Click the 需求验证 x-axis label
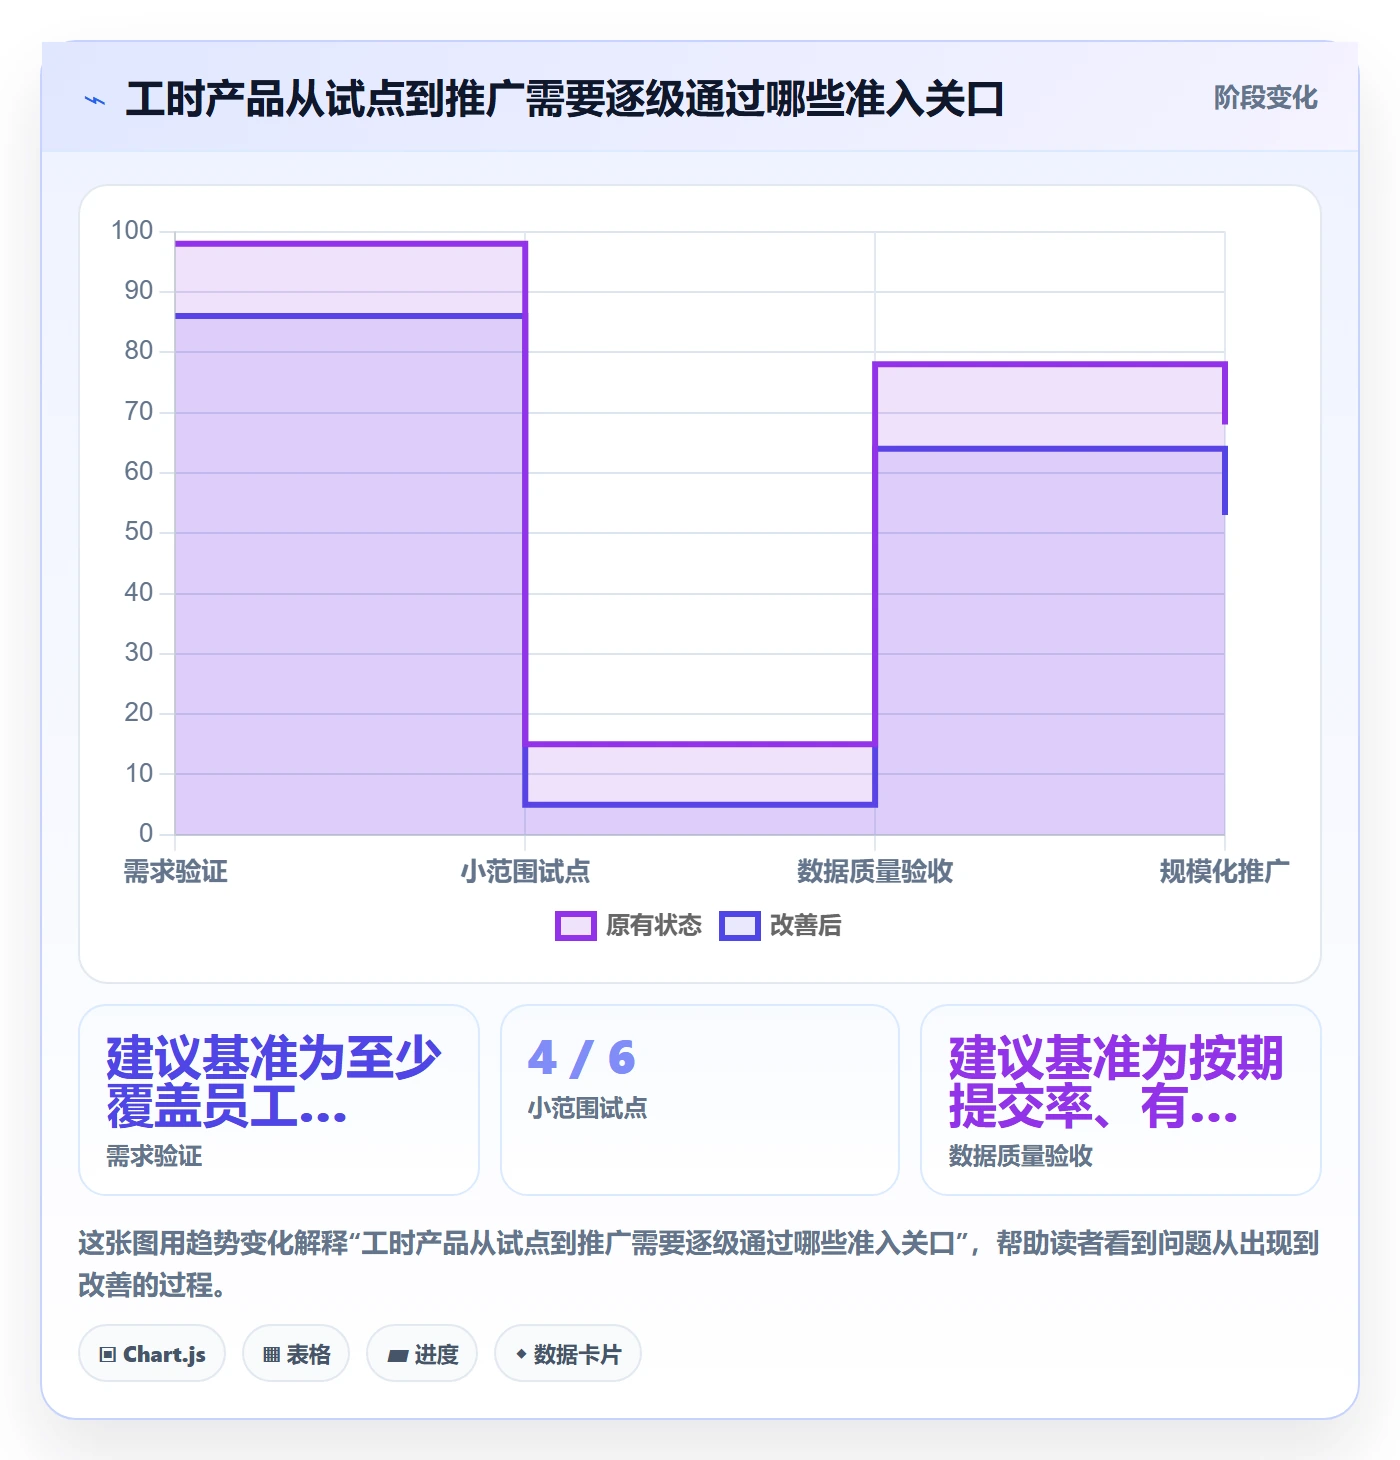 [176, 872]
